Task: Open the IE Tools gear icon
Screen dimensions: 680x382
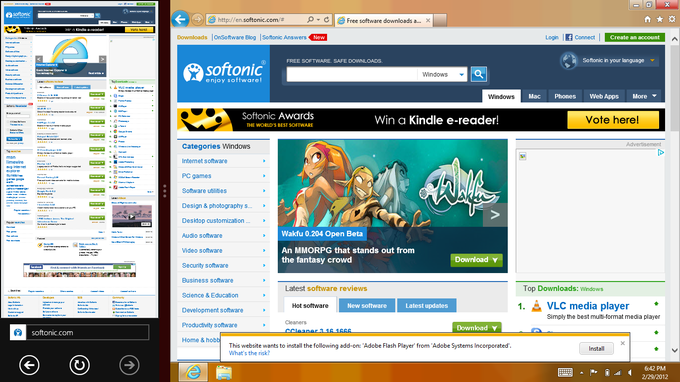Action: (672, 20)
